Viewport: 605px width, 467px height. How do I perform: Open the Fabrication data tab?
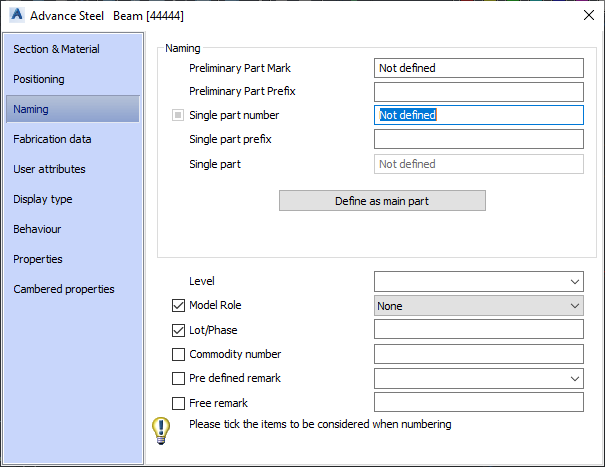pos(73,139)
